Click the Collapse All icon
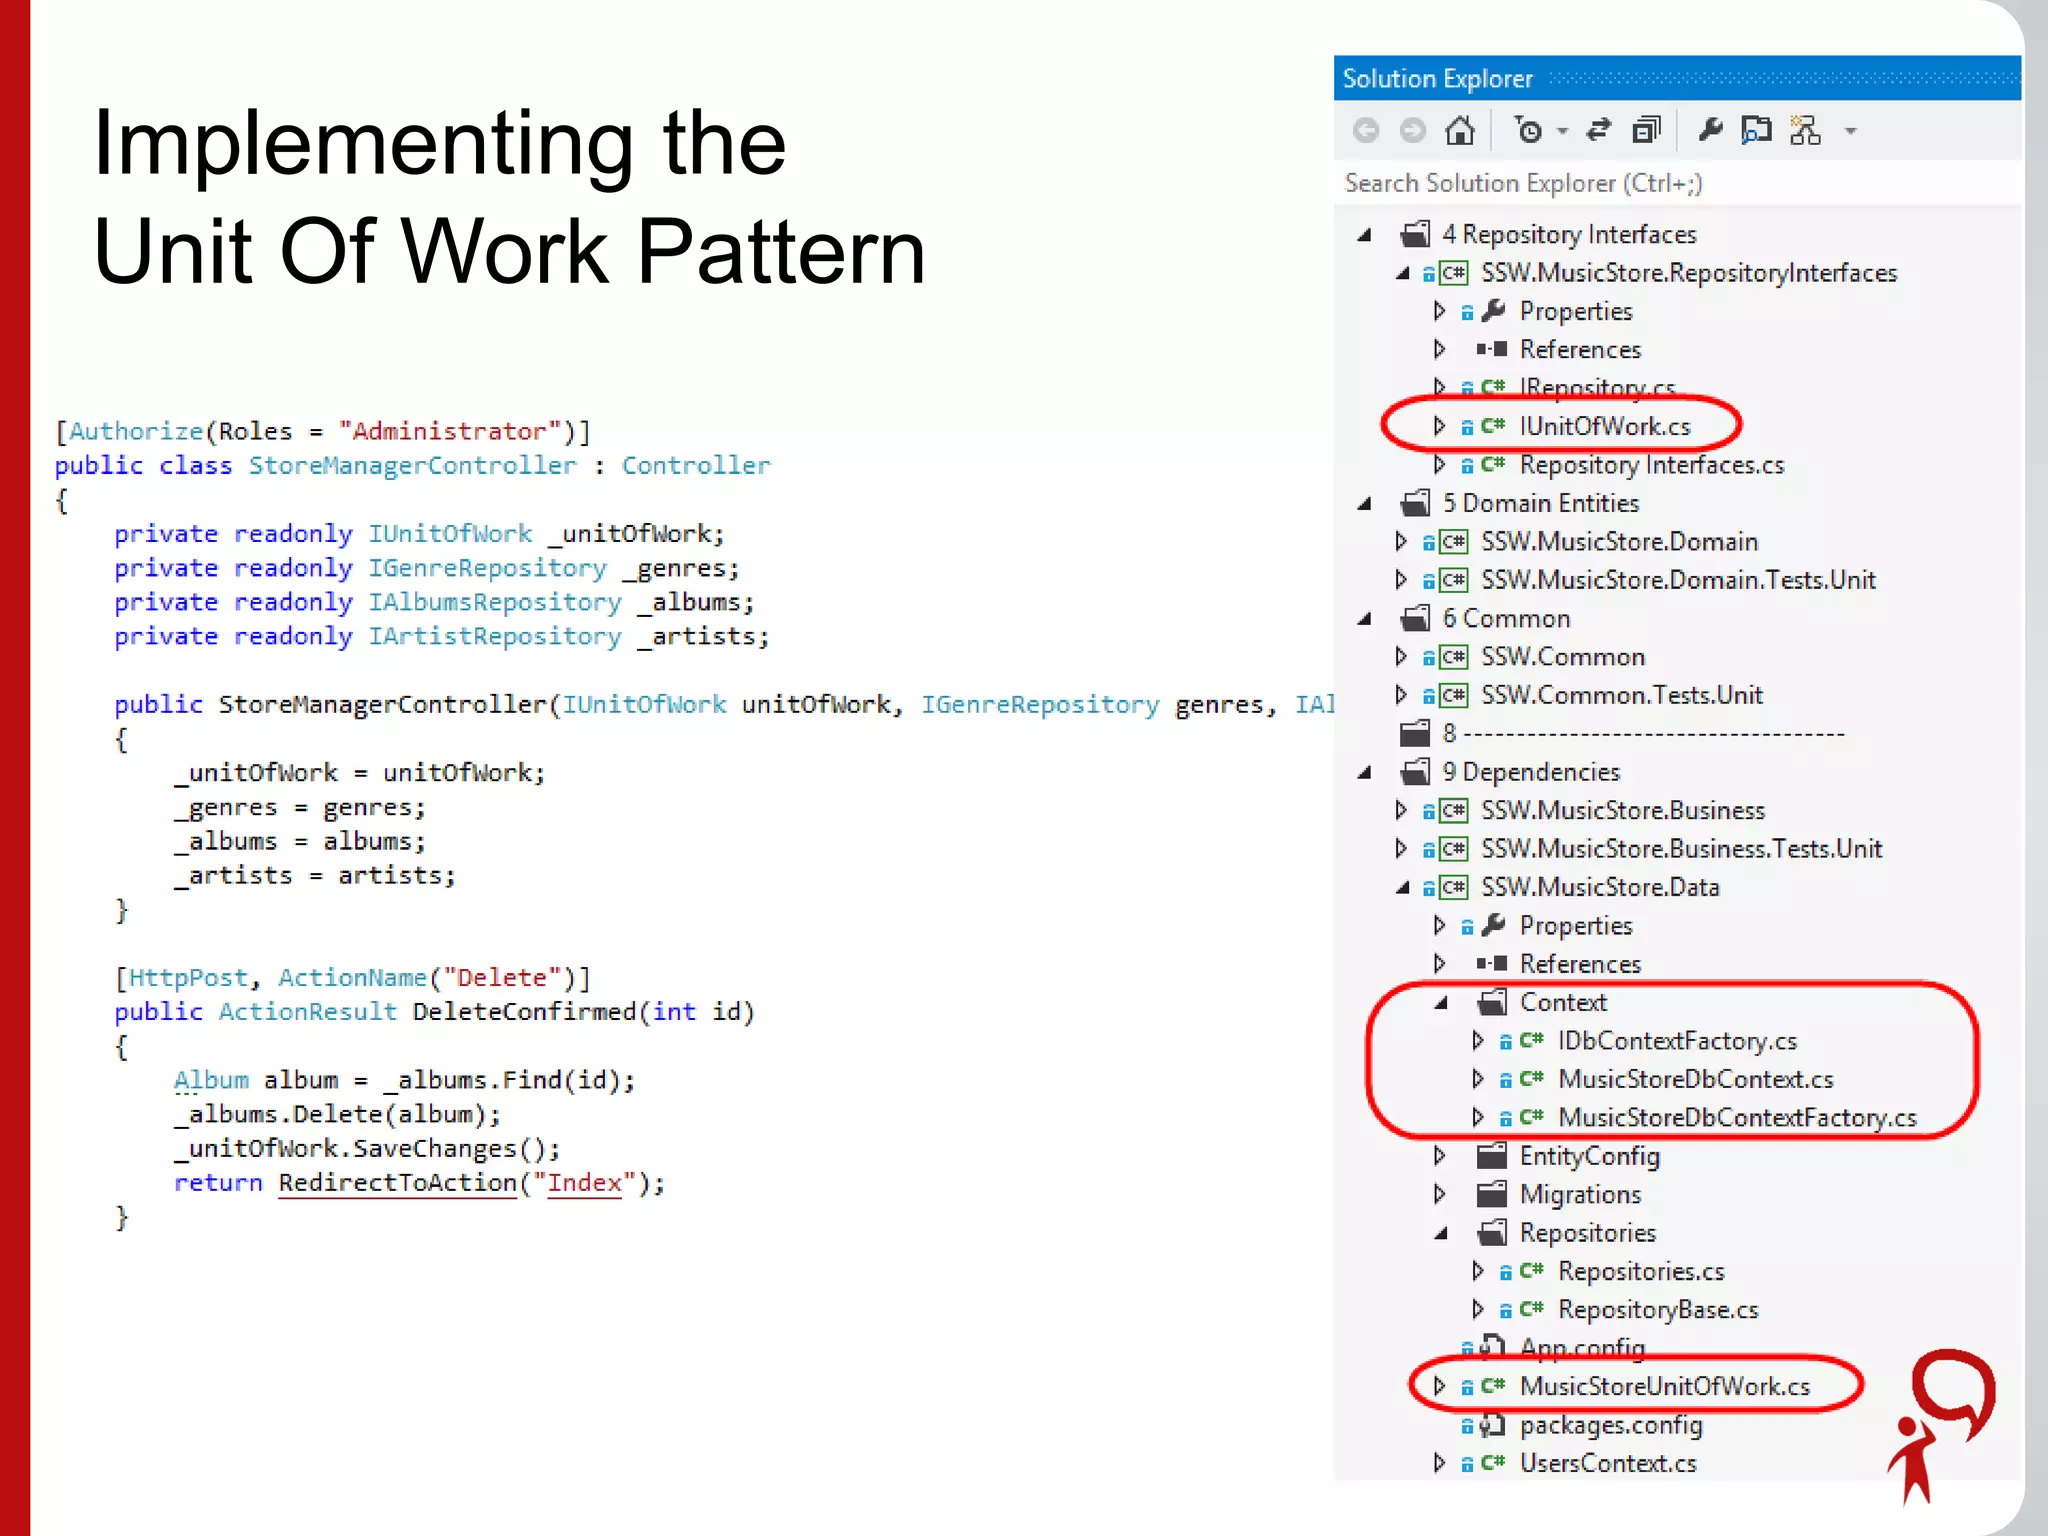 point(1646,130)
